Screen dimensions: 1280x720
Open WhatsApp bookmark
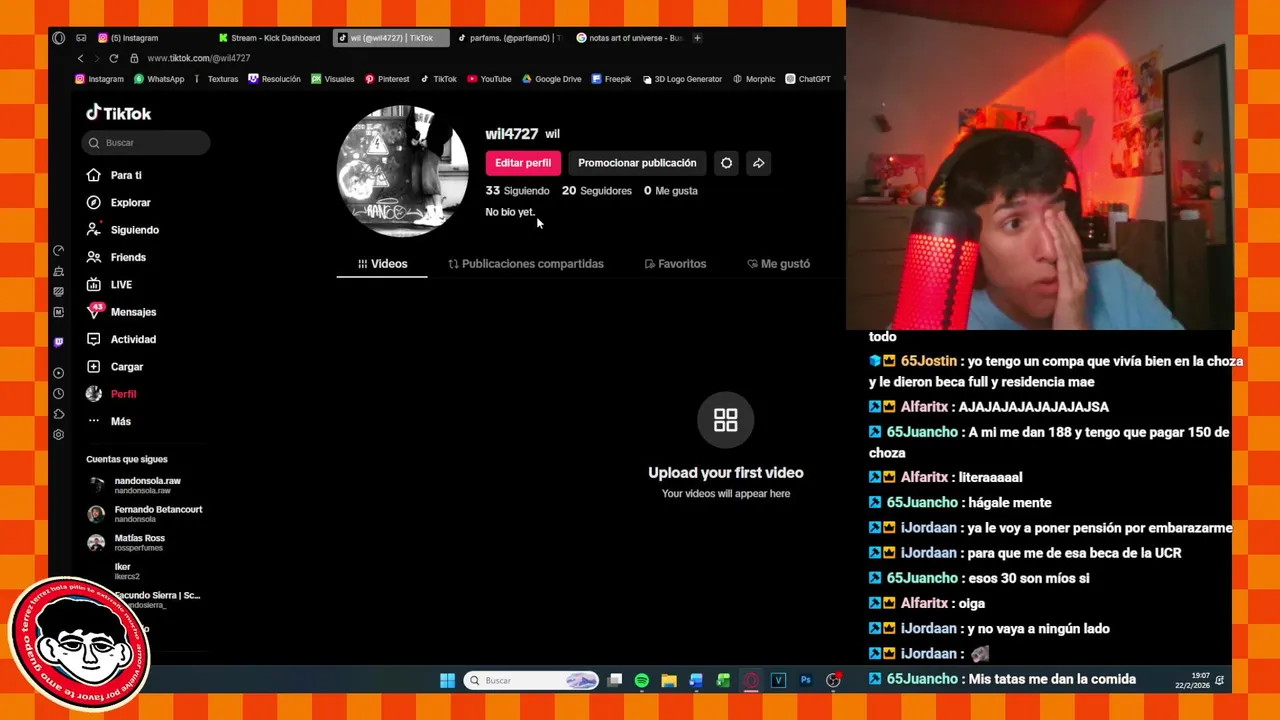coord(159,79)
